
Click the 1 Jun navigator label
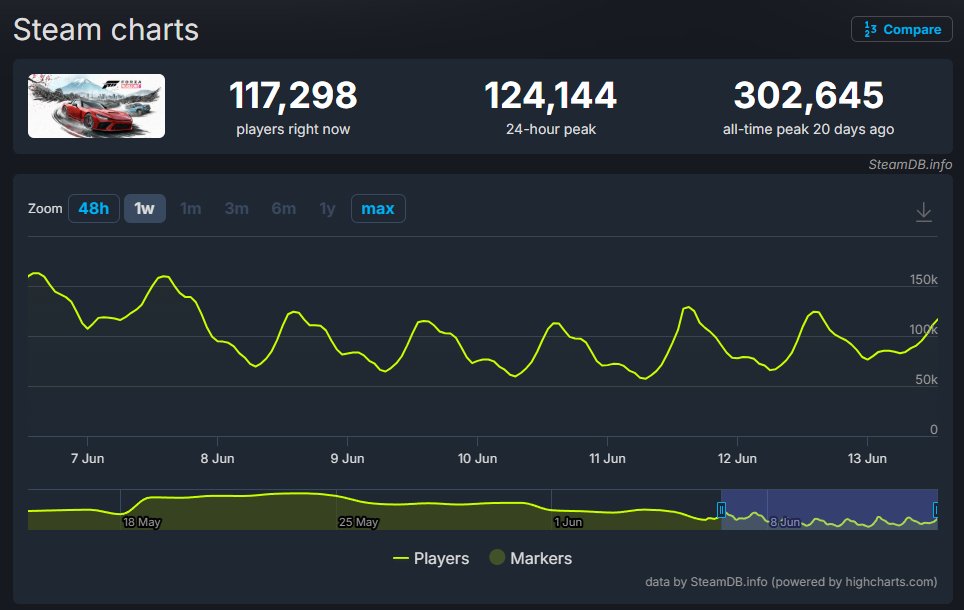(568, 522)
